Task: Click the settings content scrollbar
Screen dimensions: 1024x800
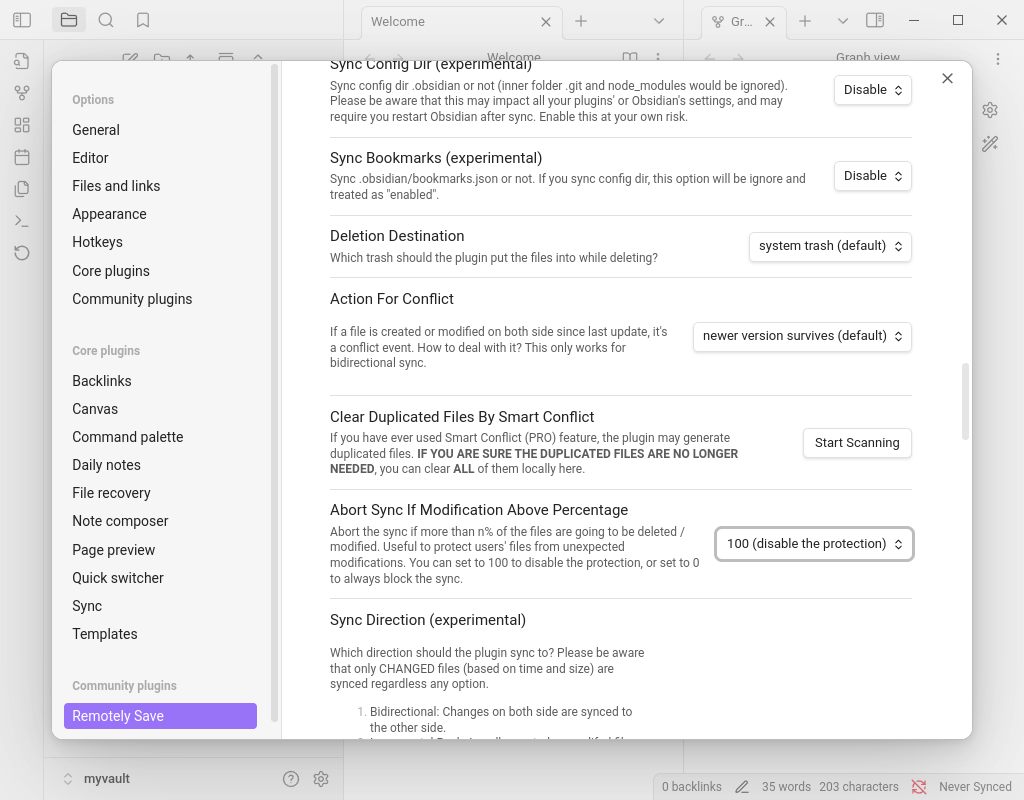Action: click(x=965, y=400)
